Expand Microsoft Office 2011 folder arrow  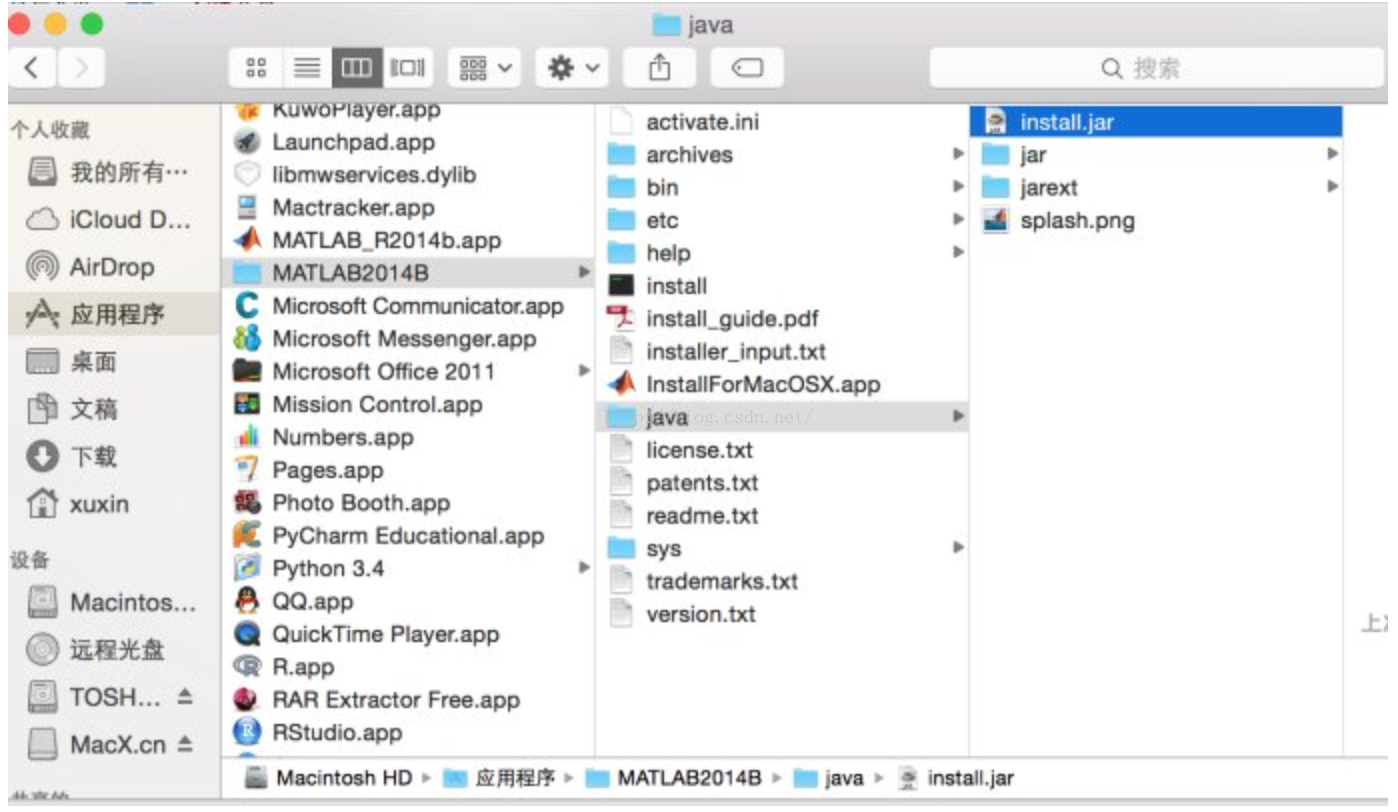coord(583,371)
